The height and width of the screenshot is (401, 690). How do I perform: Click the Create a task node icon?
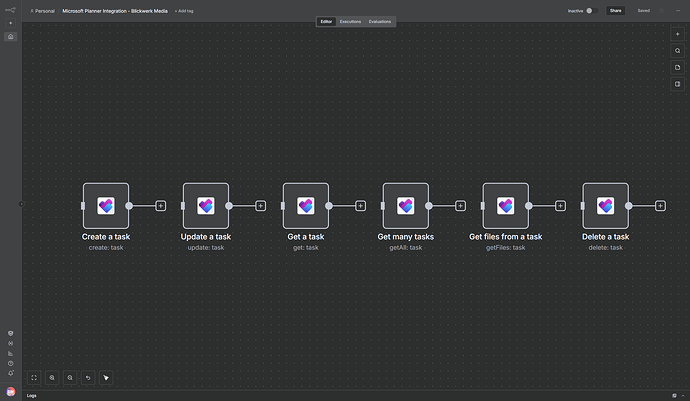pos(106,205)
